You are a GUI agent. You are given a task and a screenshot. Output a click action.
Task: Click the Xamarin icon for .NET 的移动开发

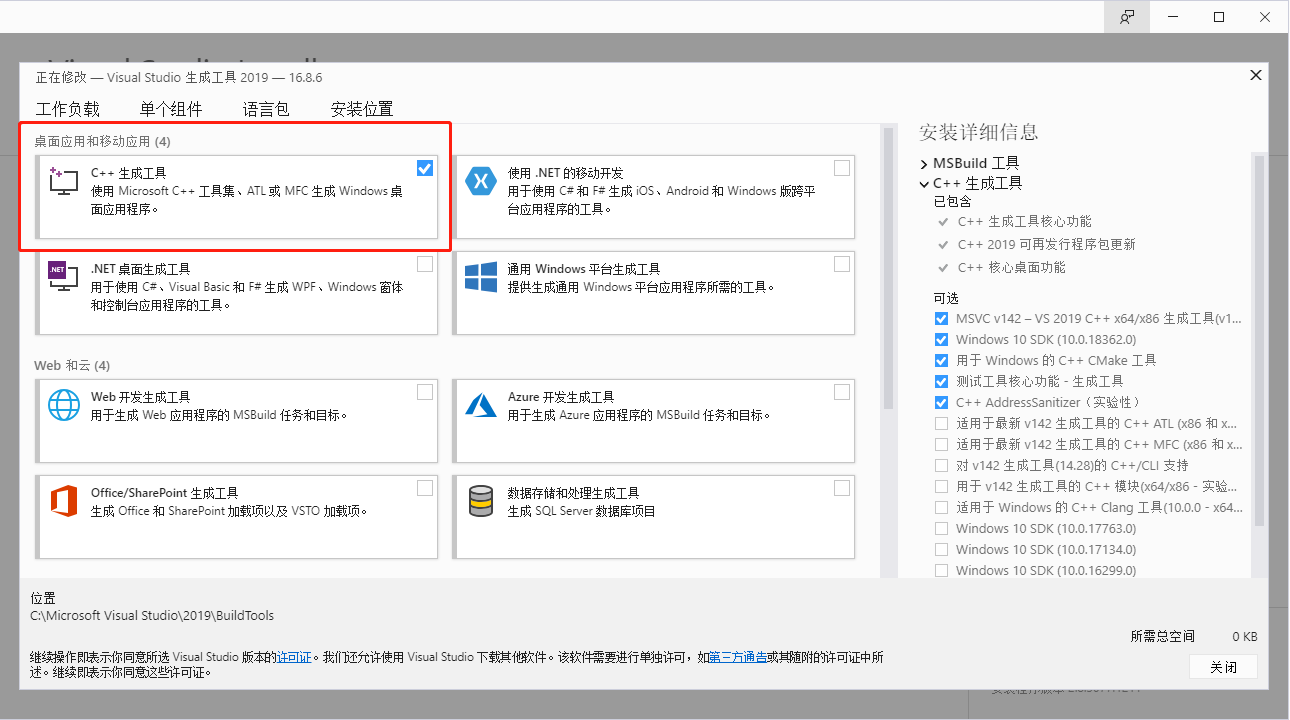pyautogui.click(x=481, y=181)
